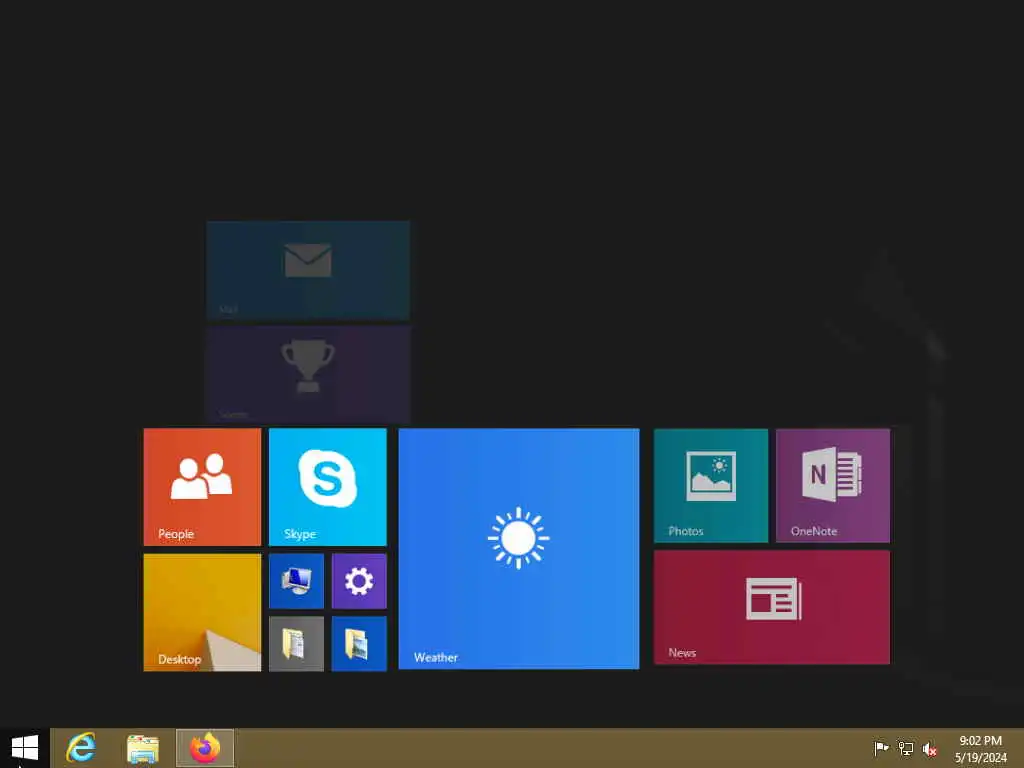Launch Skype from its tile
The width and height of the screenshot is (1024, 768).
(327, 487)
